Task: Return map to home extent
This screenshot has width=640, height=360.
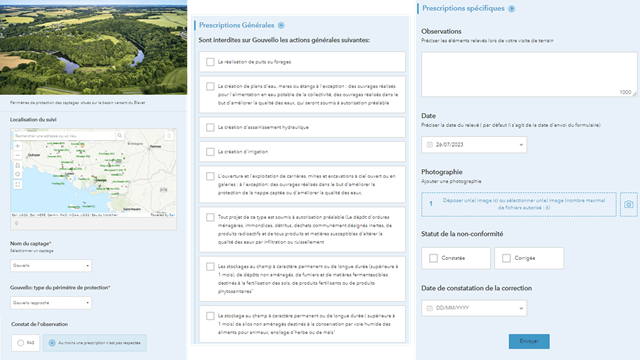Action: pos(18,165)
